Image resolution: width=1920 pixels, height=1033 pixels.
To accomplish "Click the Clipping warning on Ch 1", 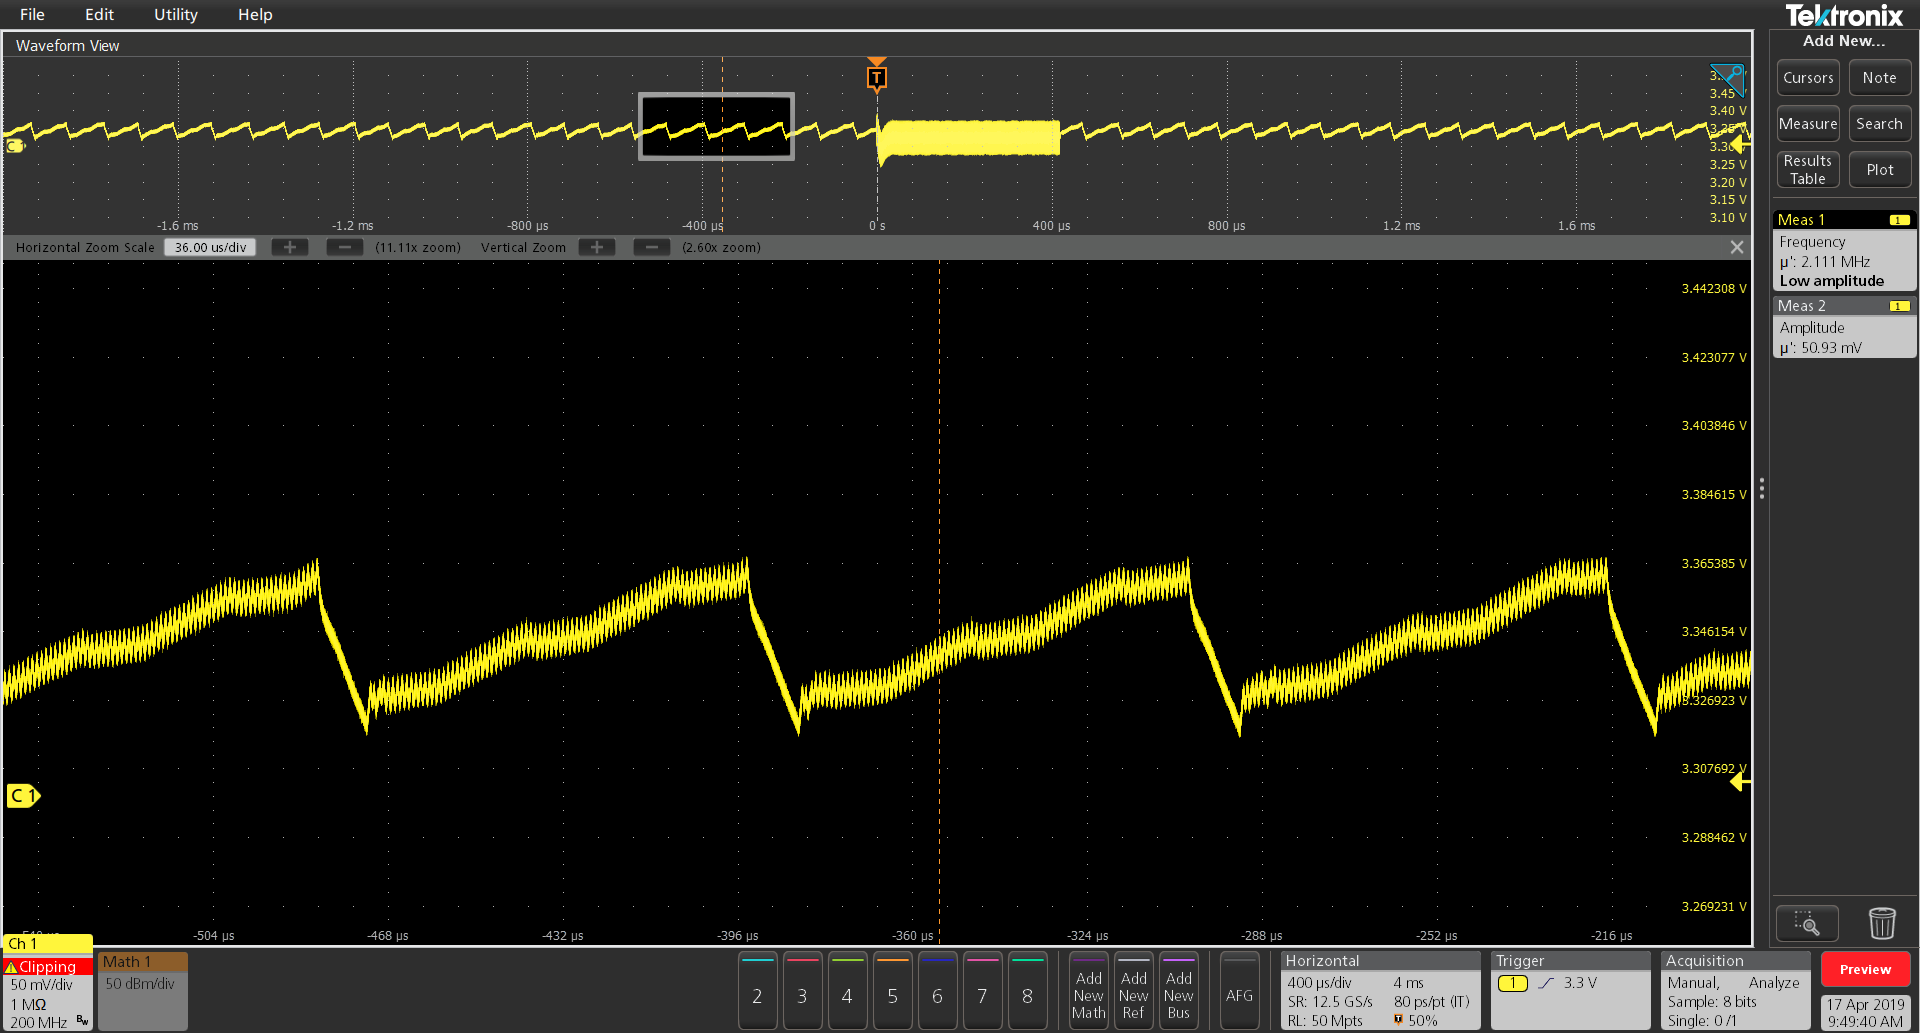I will (46, 966).
